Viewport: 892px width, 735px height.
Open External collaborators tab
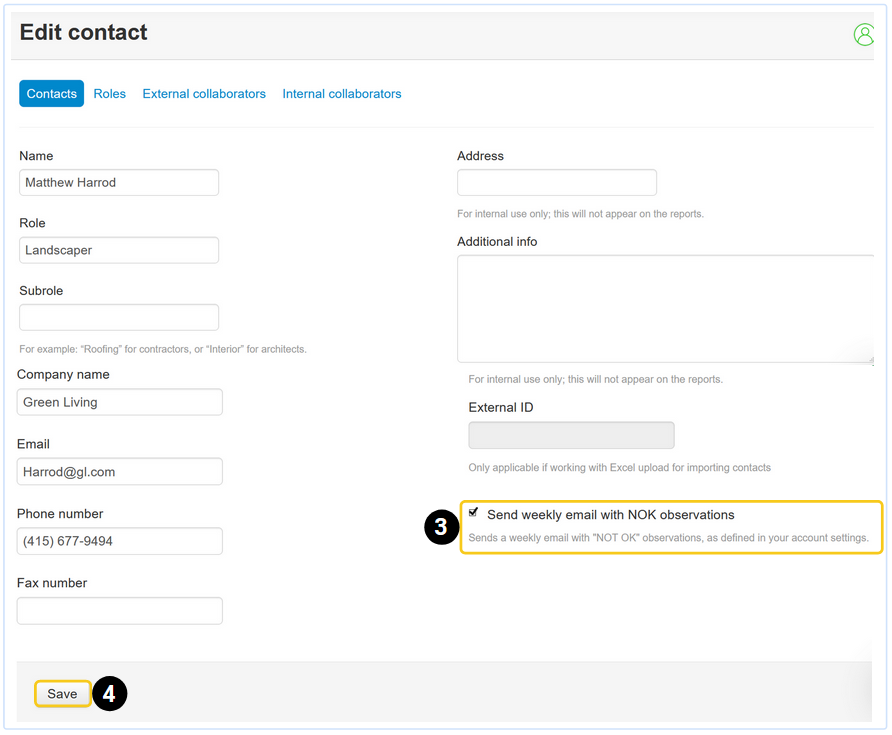[204, 94]
